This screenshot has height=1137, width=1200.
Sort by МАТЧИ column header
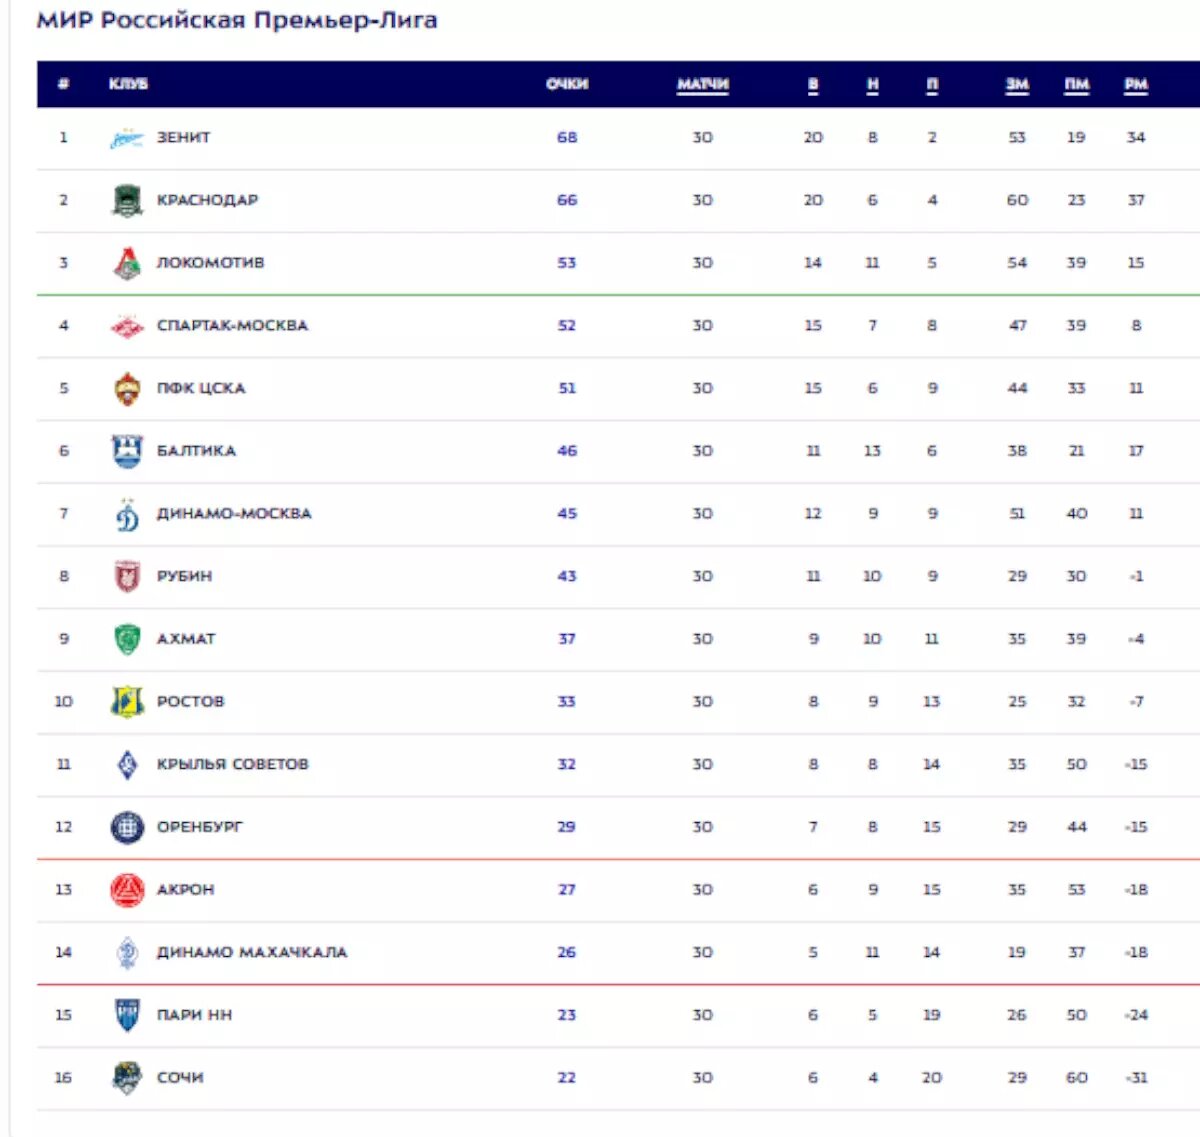tap(703, 84)
